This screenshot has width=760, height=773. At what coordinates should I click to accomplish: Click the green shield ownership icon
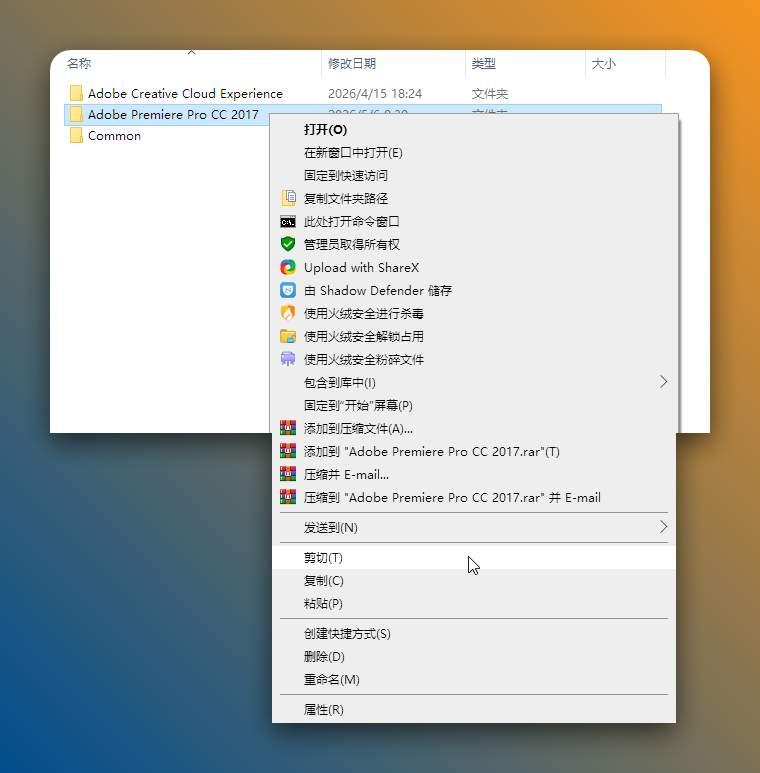288,244
